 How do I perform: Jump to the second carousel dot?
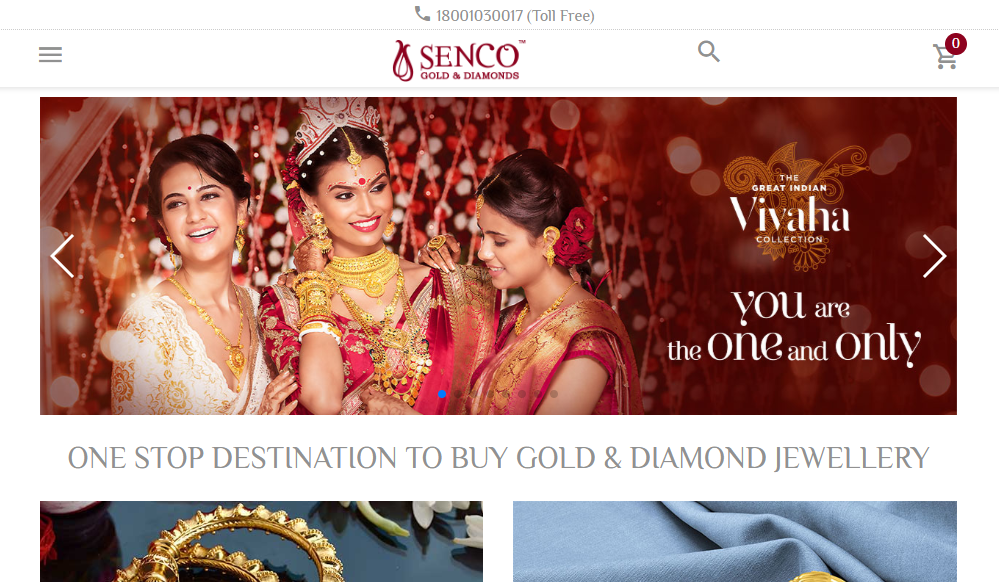(x=457, y=394)
